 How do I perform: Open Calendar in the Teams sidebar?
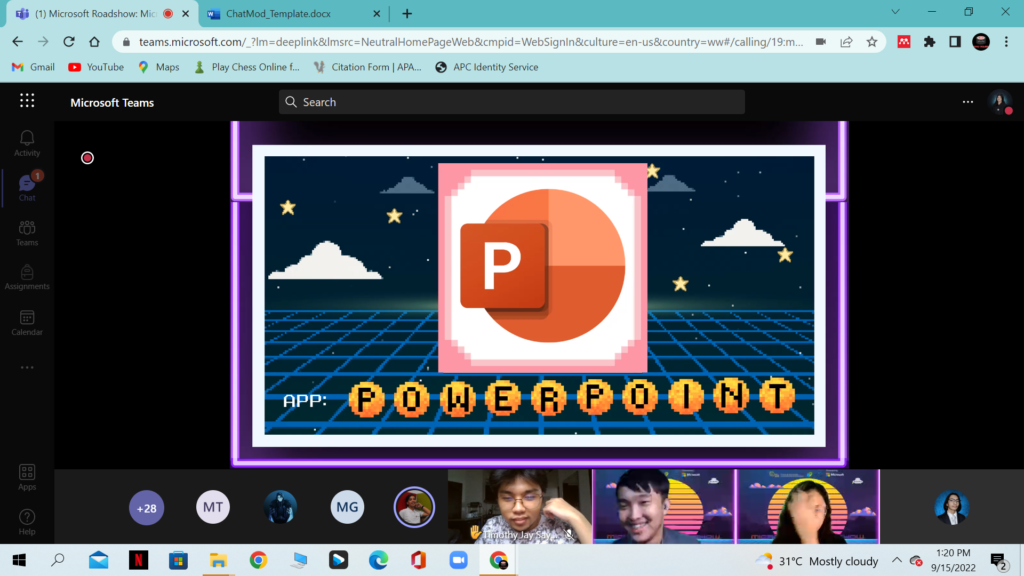tap(27, 323)
